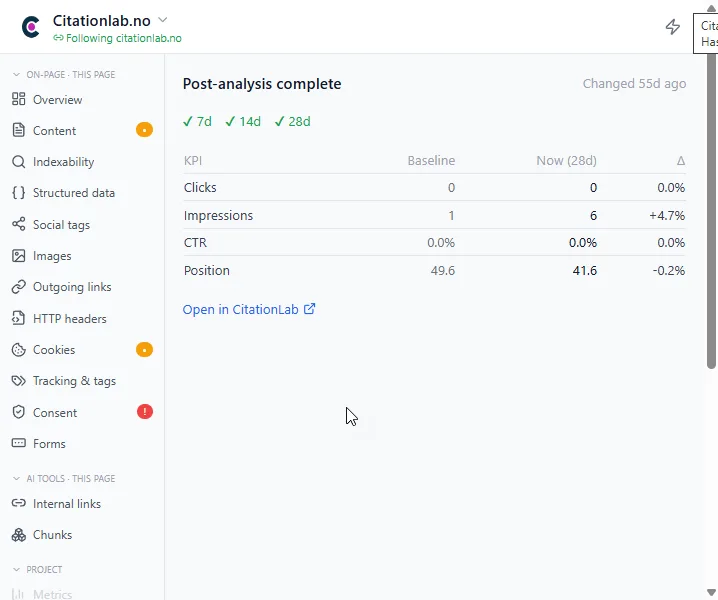
Task: Select the 28d checkpoint
Action: coord(293,121)
